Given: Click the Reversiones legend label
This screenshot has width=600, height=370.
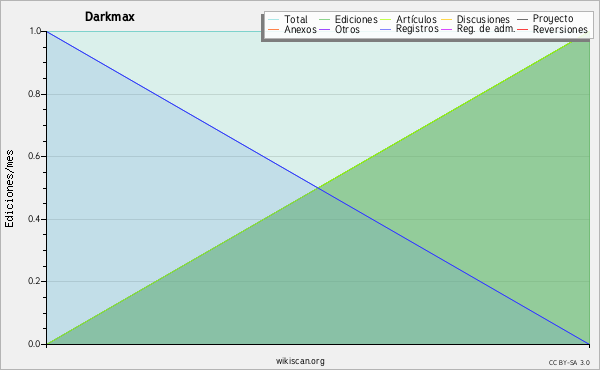Looking at the screenshot, I should tap(560, 29).
